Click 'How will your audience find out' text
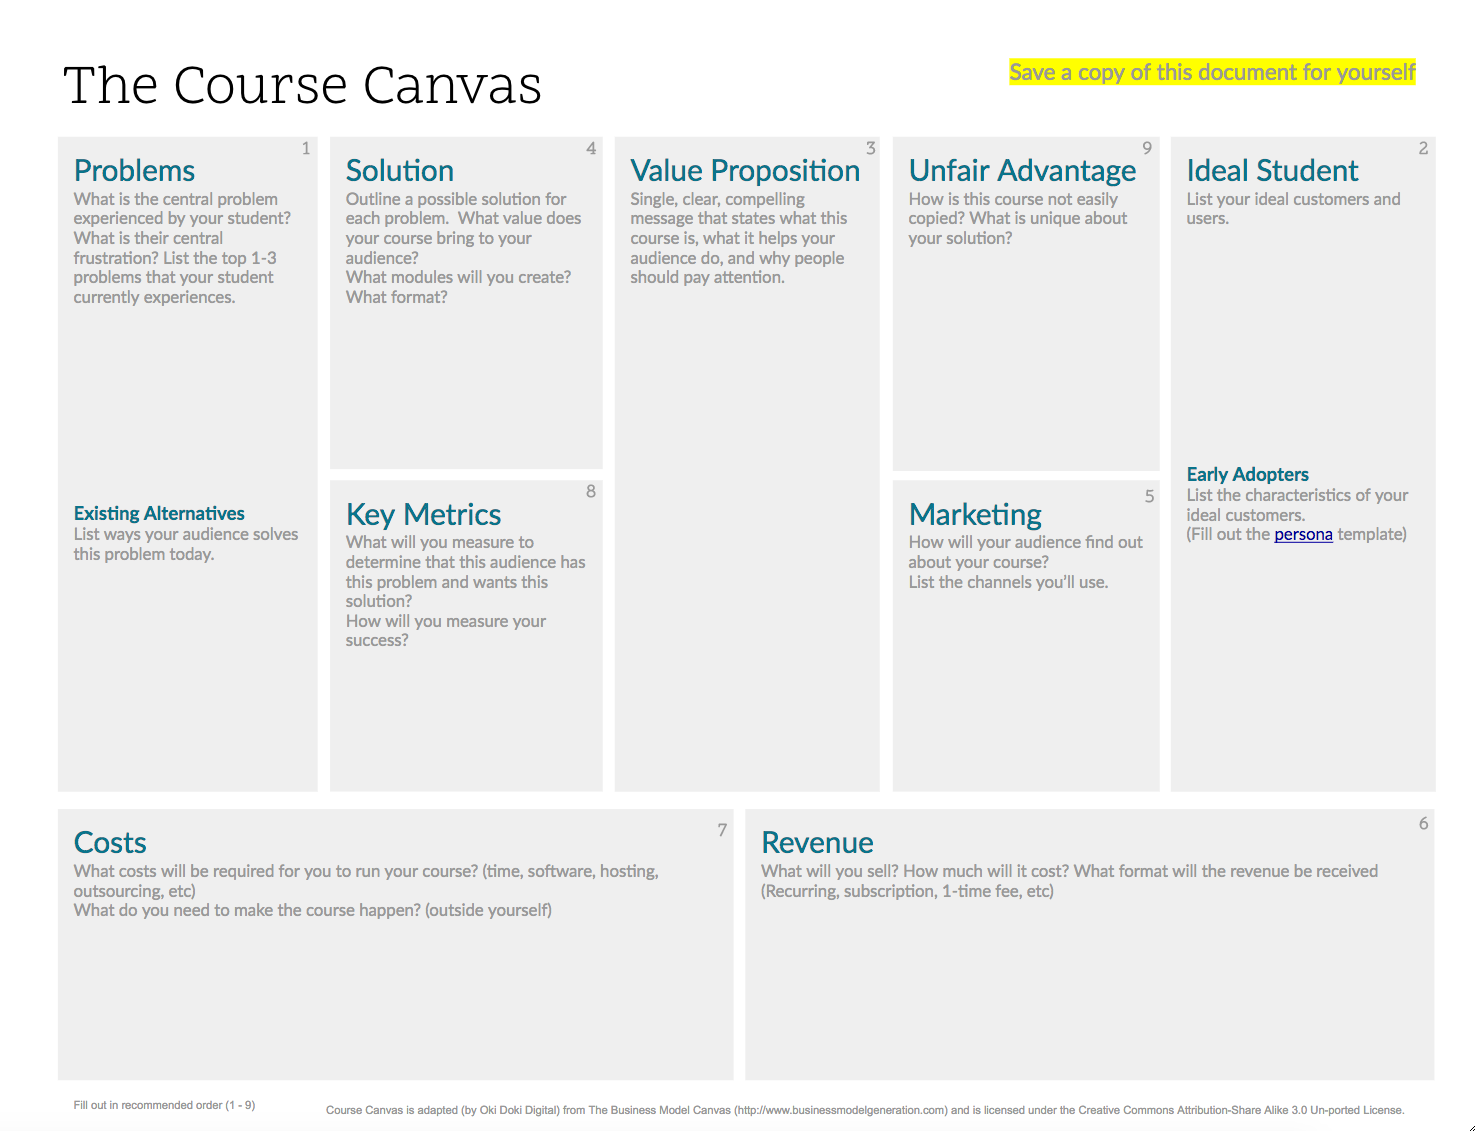The width and height of the screenshot is (1475, 1131). 1026,552
